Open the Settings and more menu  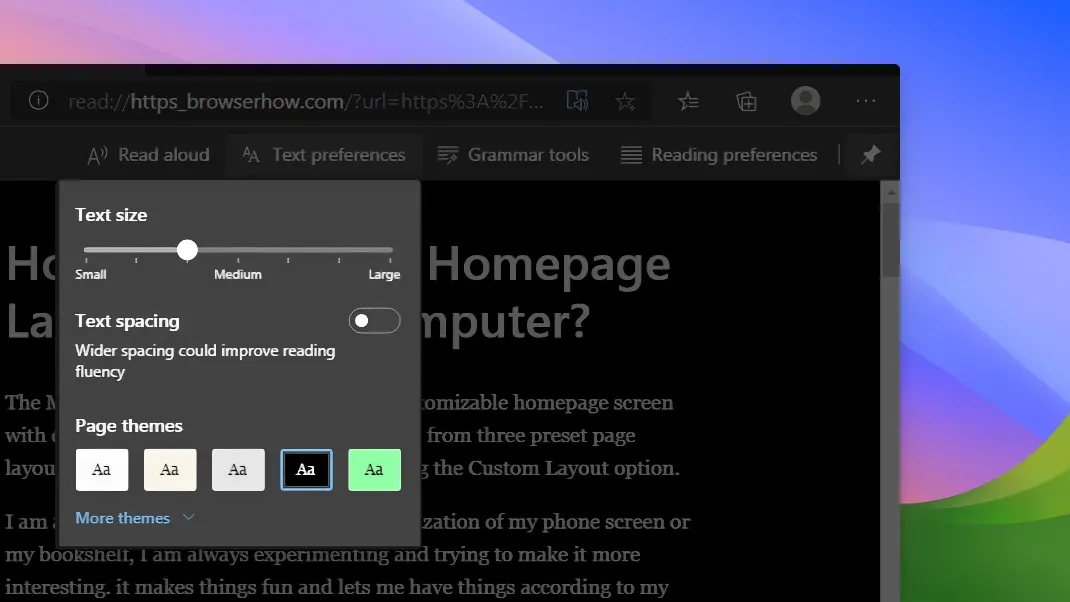[x=865, y=100]
